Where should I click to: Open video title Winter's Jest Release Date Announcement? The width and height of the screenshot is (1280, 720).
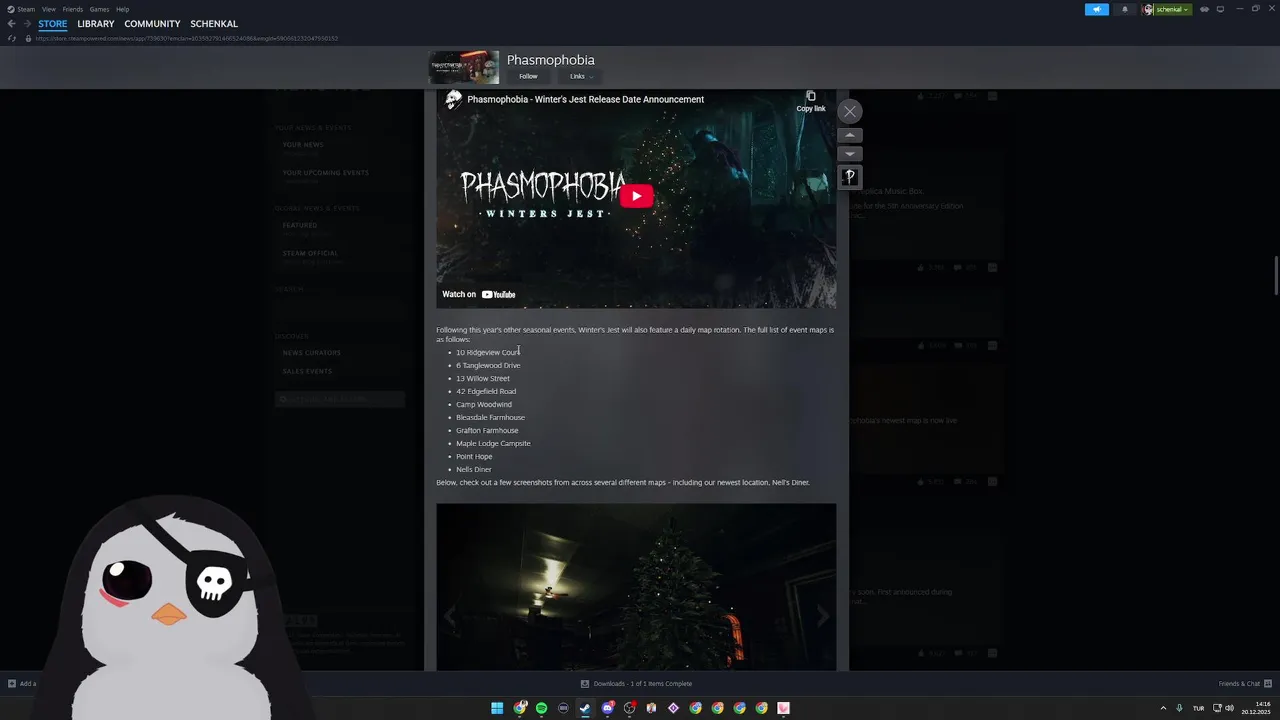(x=585, y=99)
